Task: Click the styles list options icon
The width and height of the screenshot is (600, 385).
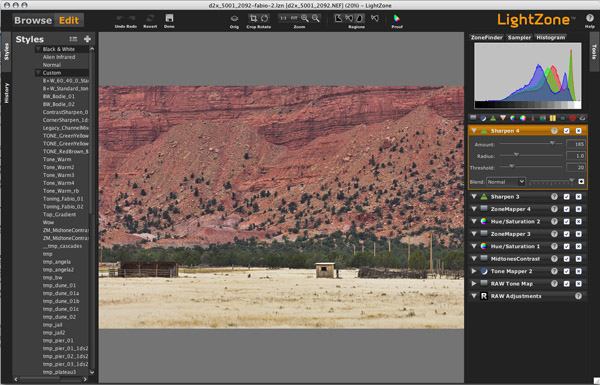Action: click(x=73, y=39)
